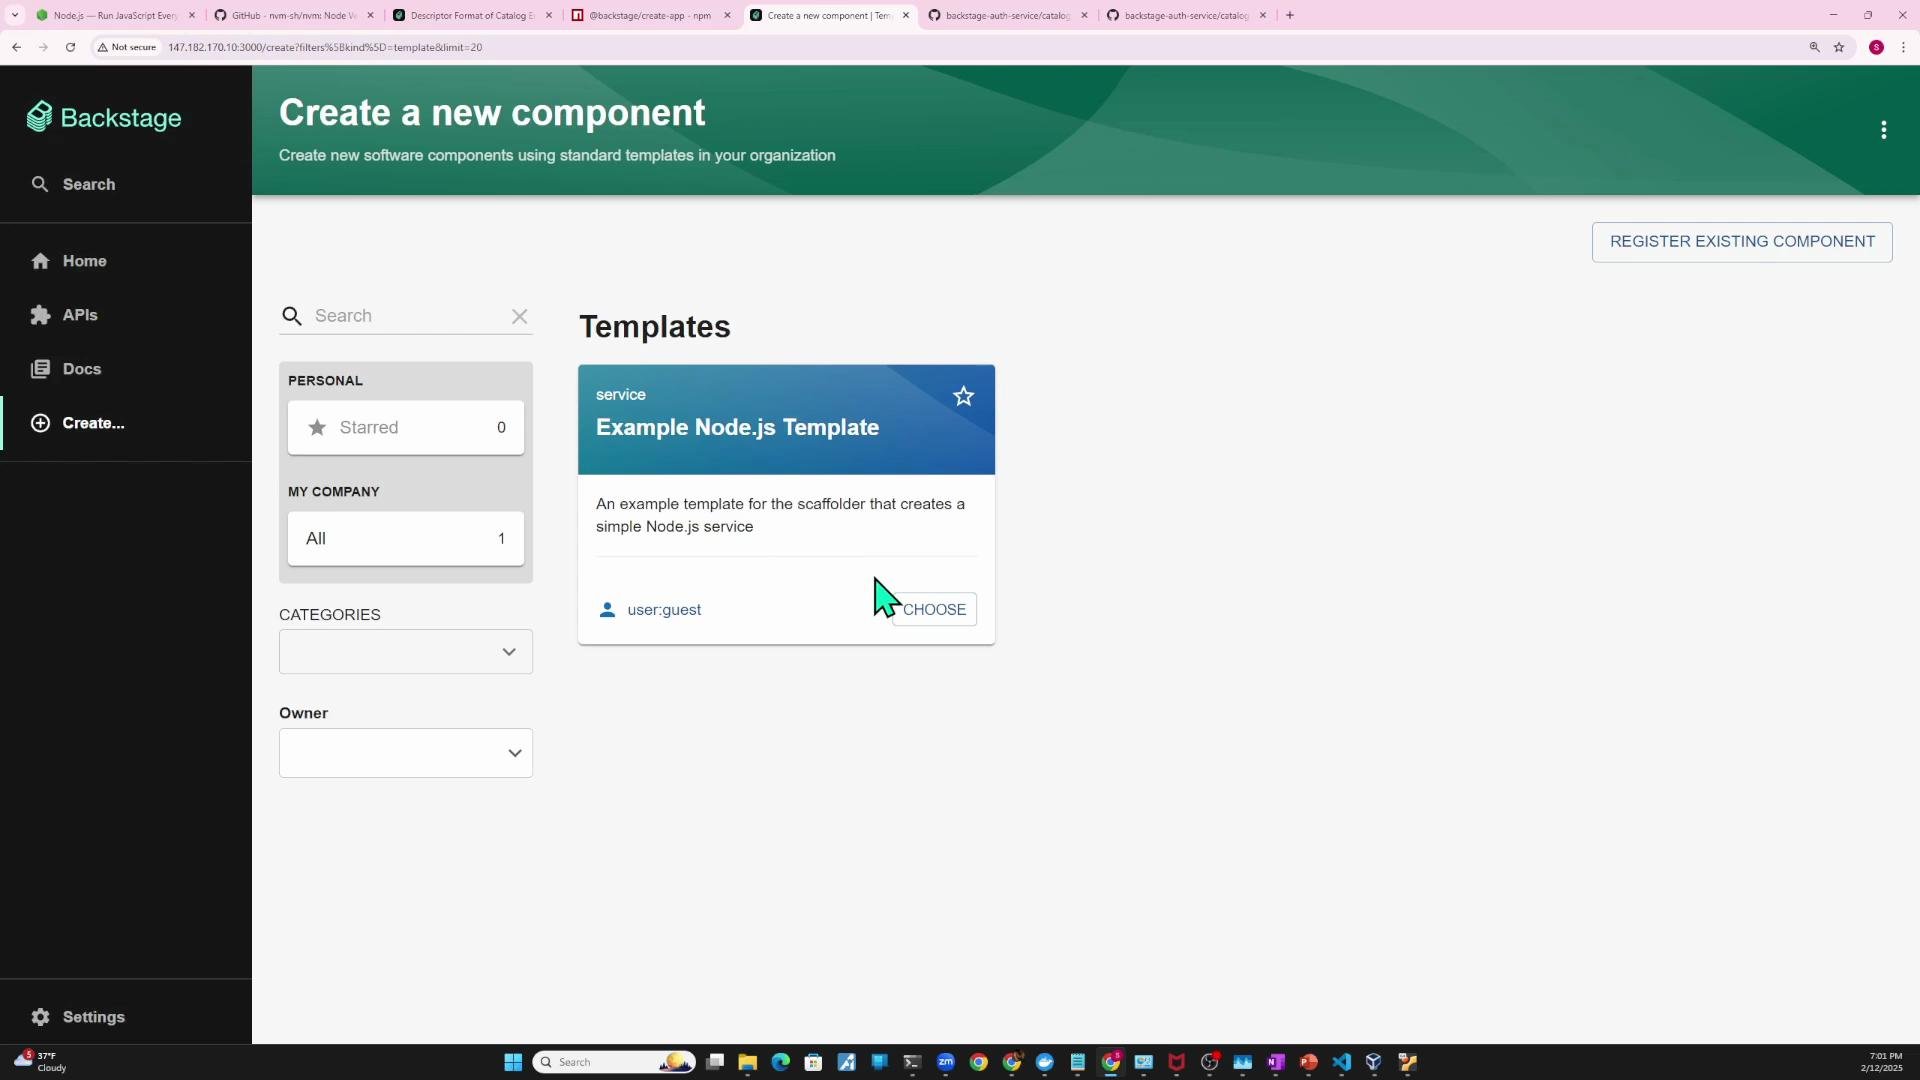Open the tab search dropdown arrow
The image size is (1920, 1080).
15,15
